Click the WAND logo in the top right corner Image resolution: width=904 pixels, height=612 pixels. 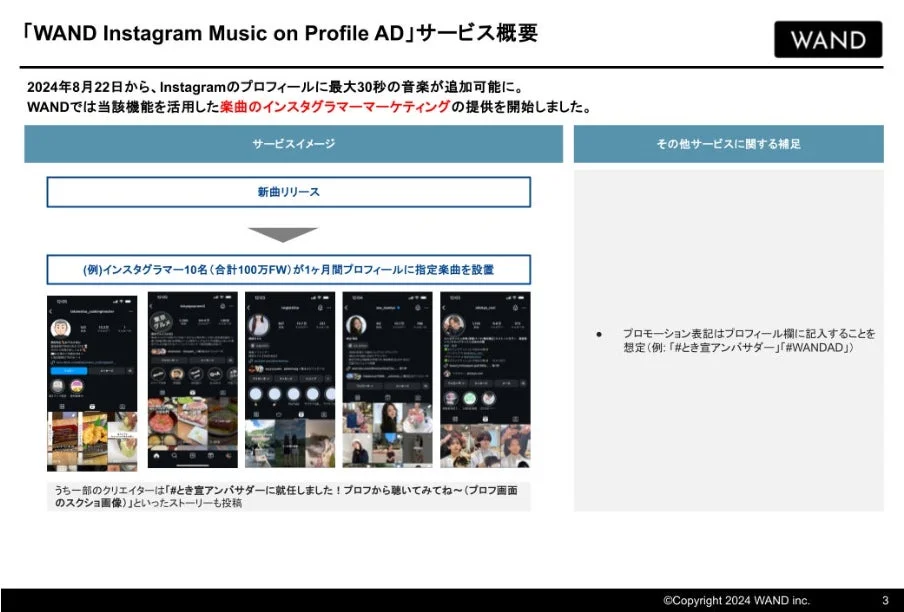tap(828, 41)
